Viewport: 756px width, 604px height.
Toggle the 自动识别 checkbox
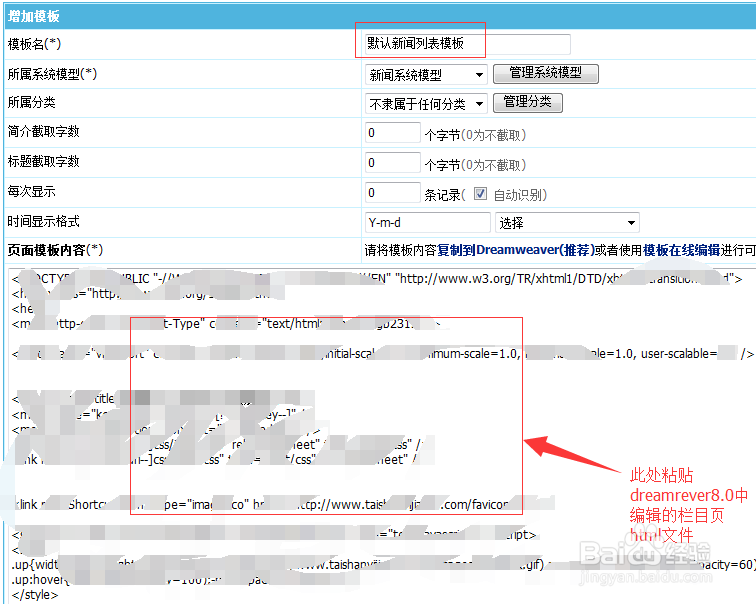pos(480,193)
